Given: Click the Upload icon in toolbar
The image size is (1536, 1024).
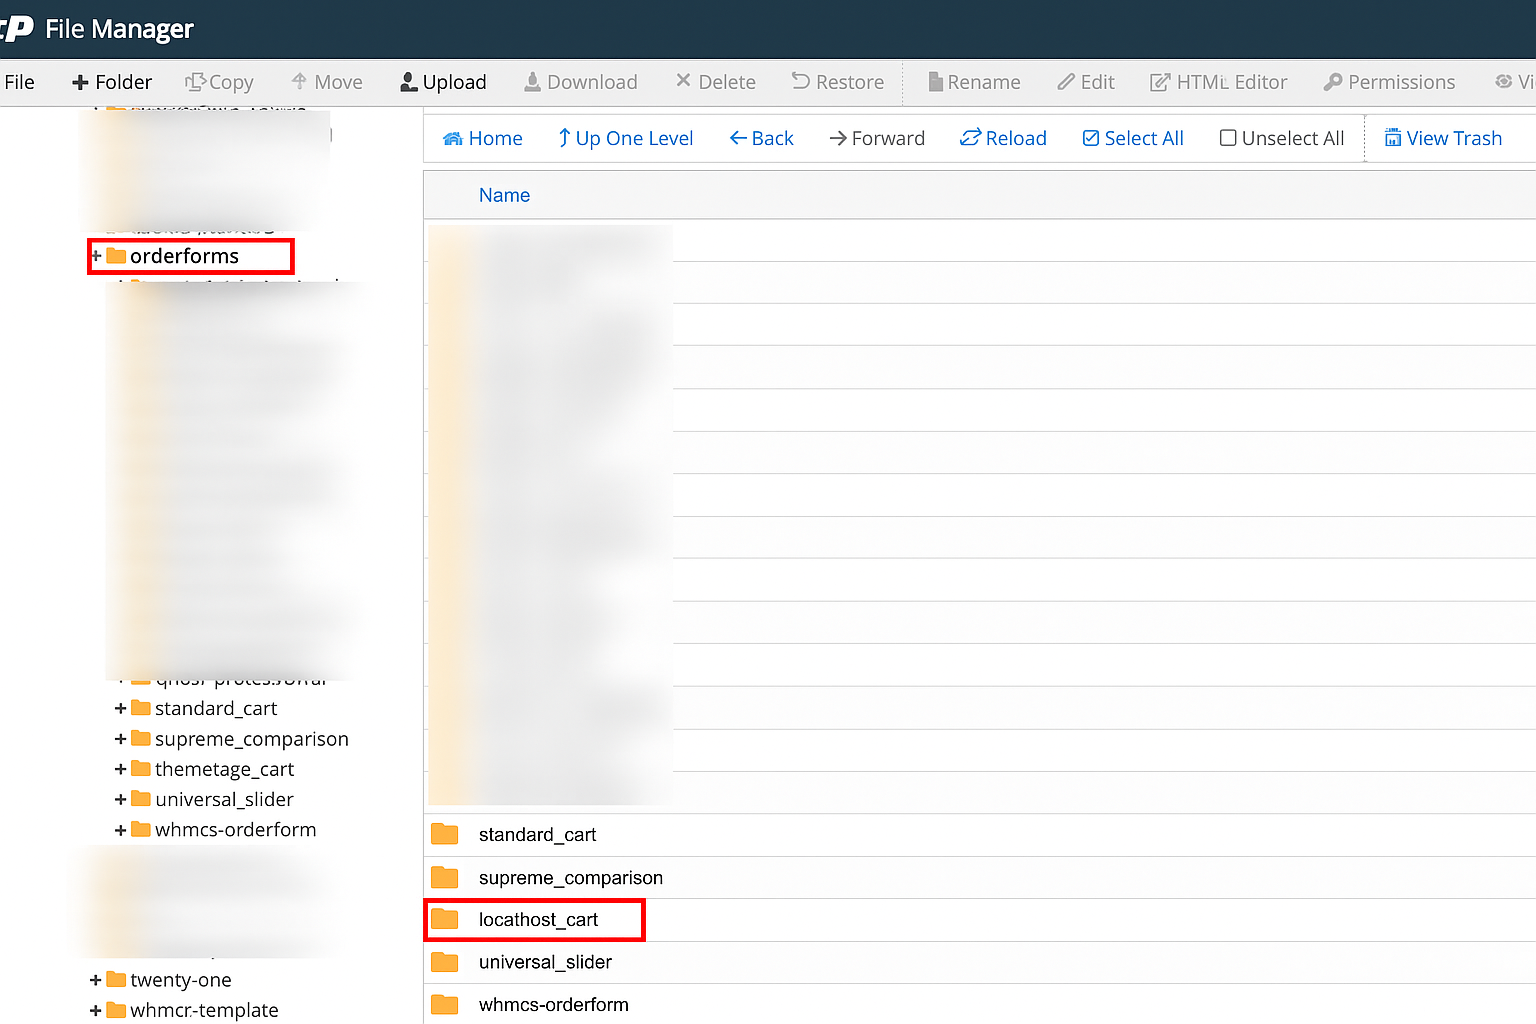Looking at the screenshot, I should [409, 82].
